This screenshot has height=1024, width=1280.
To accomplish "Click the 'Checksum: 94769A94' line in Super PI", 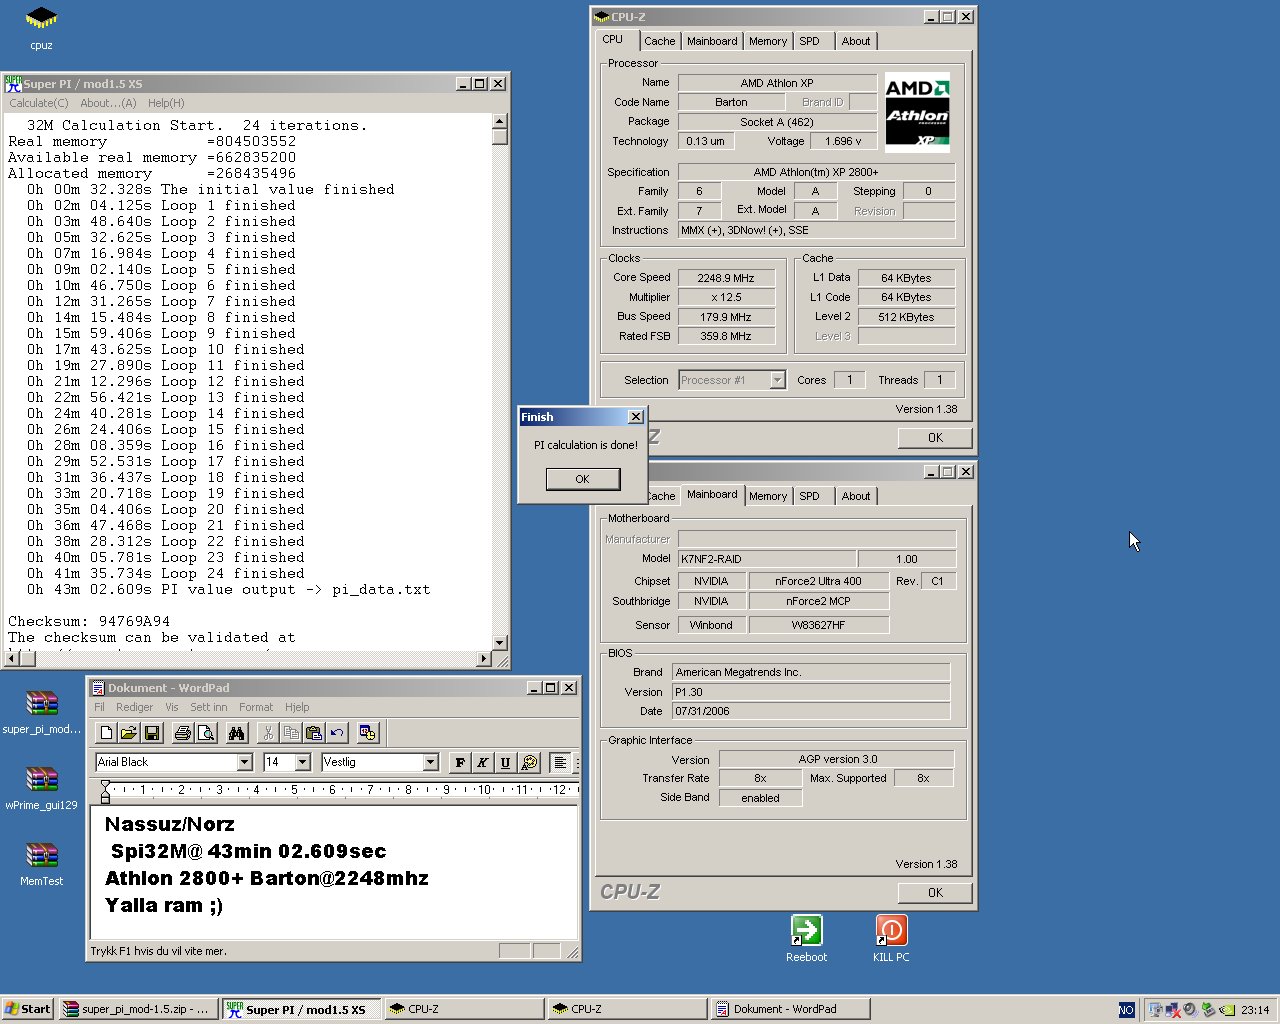I will click(89, 621).
